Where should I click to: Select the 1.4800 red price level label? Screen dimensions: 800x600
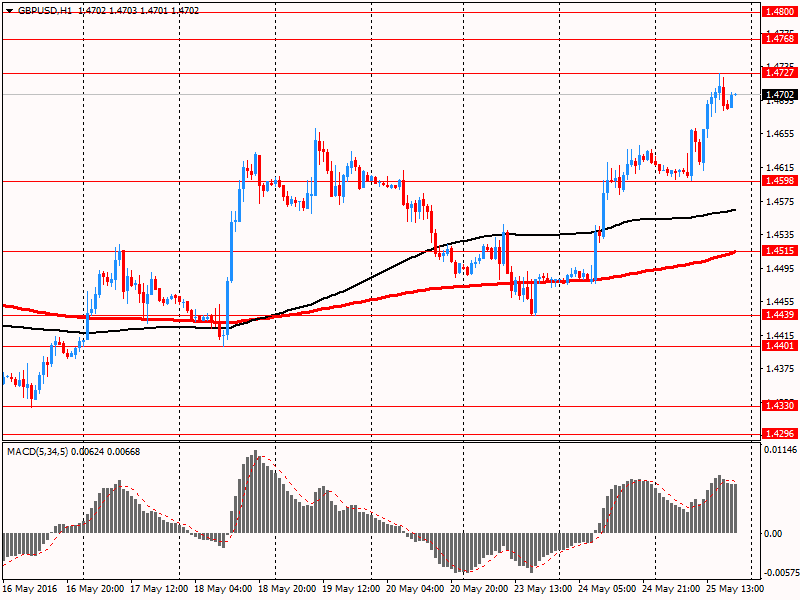tap(779, 12)
